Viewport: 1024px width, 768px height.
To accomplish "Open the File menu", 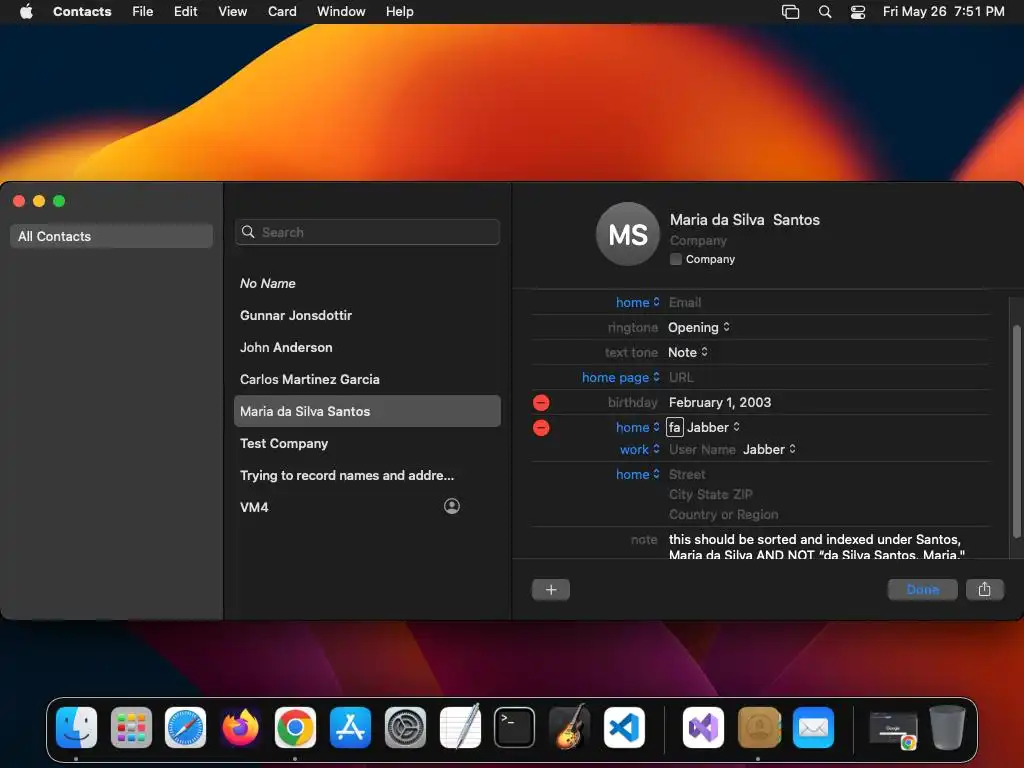I will pyautogui.click(x=142, y=12).
